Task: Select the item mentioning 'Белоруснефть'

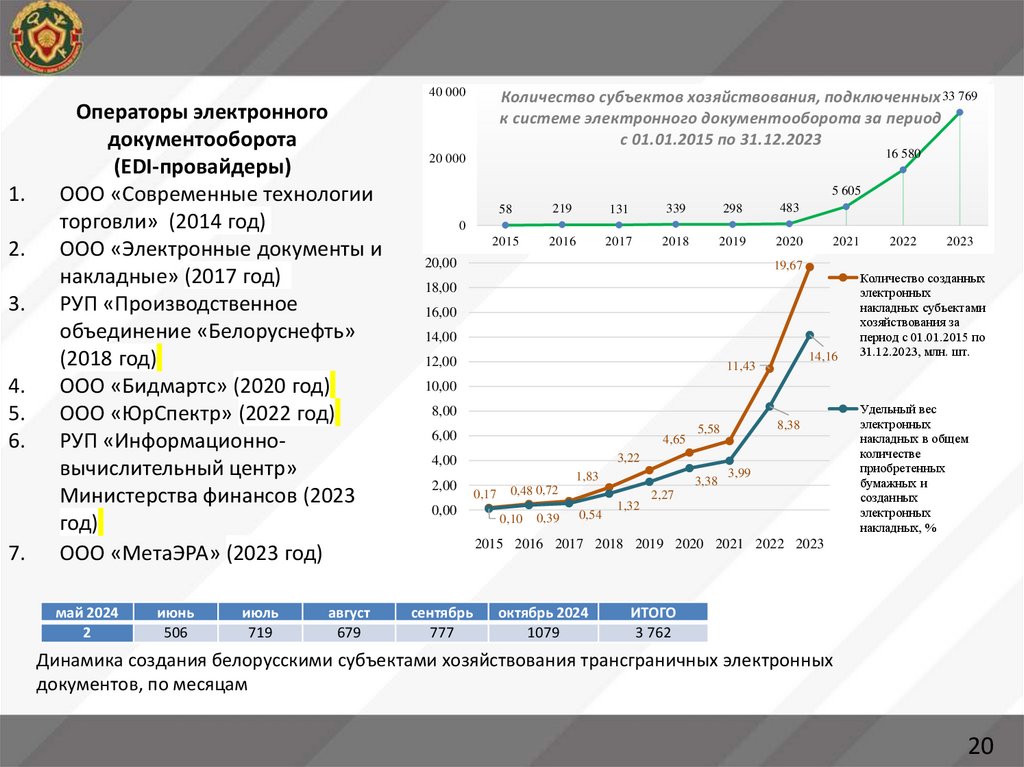Action: click(x=207, y=331)
